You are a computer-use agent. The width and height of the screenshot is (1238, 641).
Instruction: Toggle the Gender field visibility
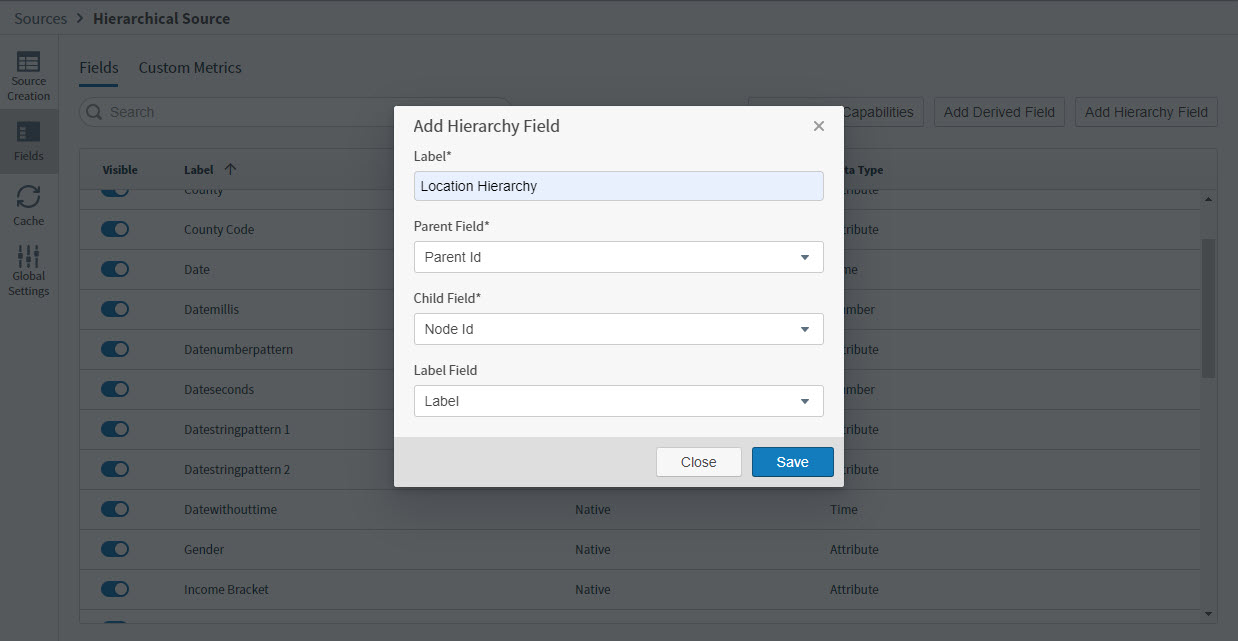(114, 549)
